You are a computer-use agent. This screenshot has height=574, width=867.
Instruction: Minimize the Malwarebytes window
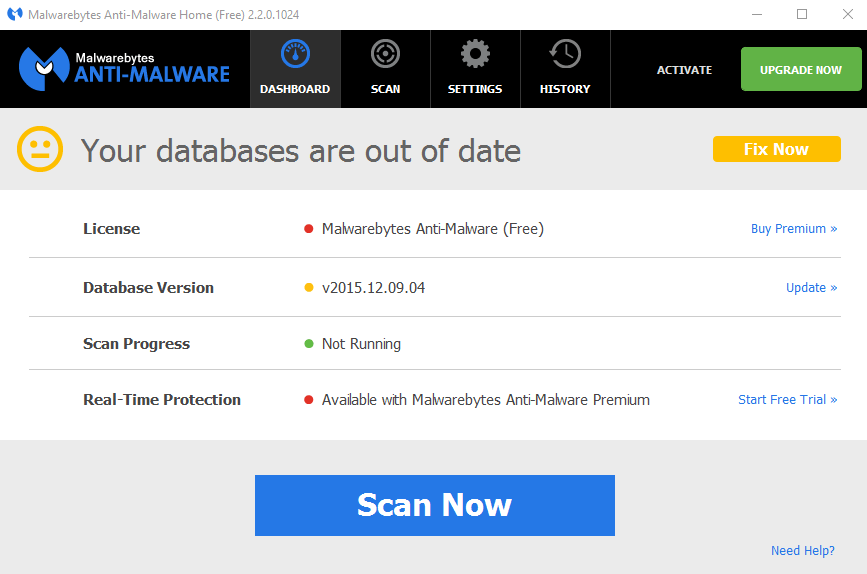tap(757, 14)
